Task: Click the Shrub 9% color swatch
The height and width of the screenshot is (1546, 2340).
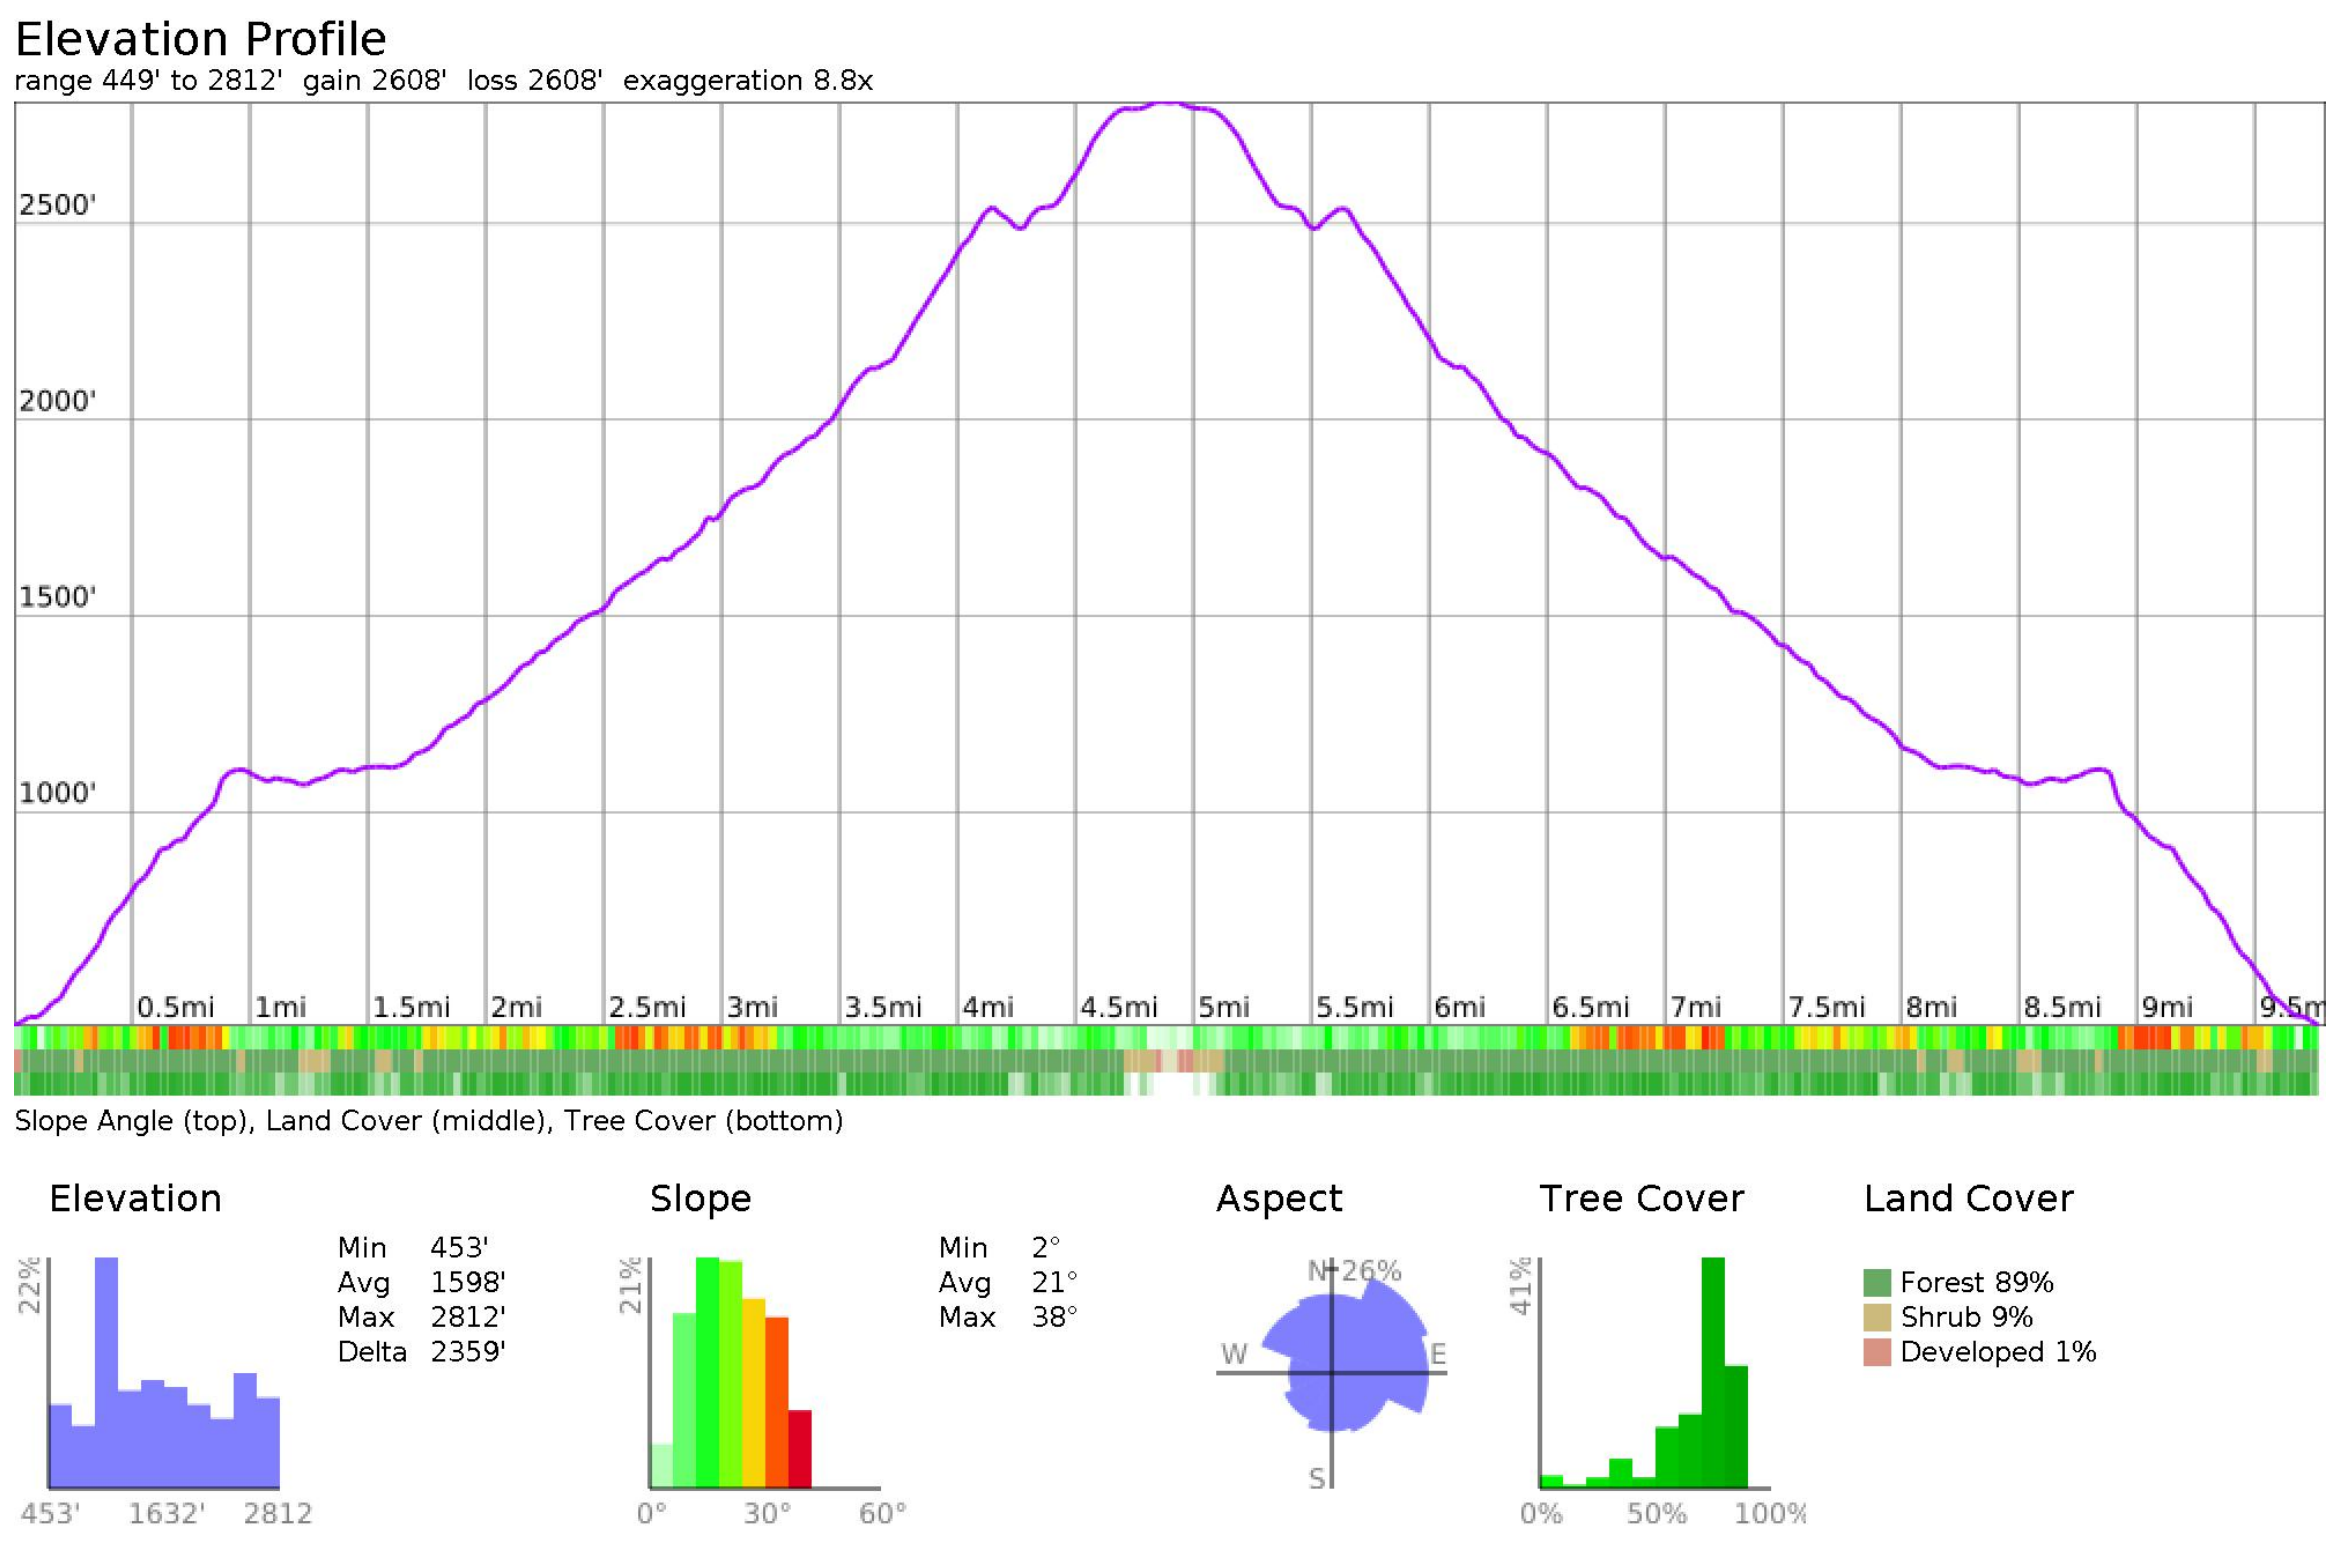Action: coord(1877,1317)
